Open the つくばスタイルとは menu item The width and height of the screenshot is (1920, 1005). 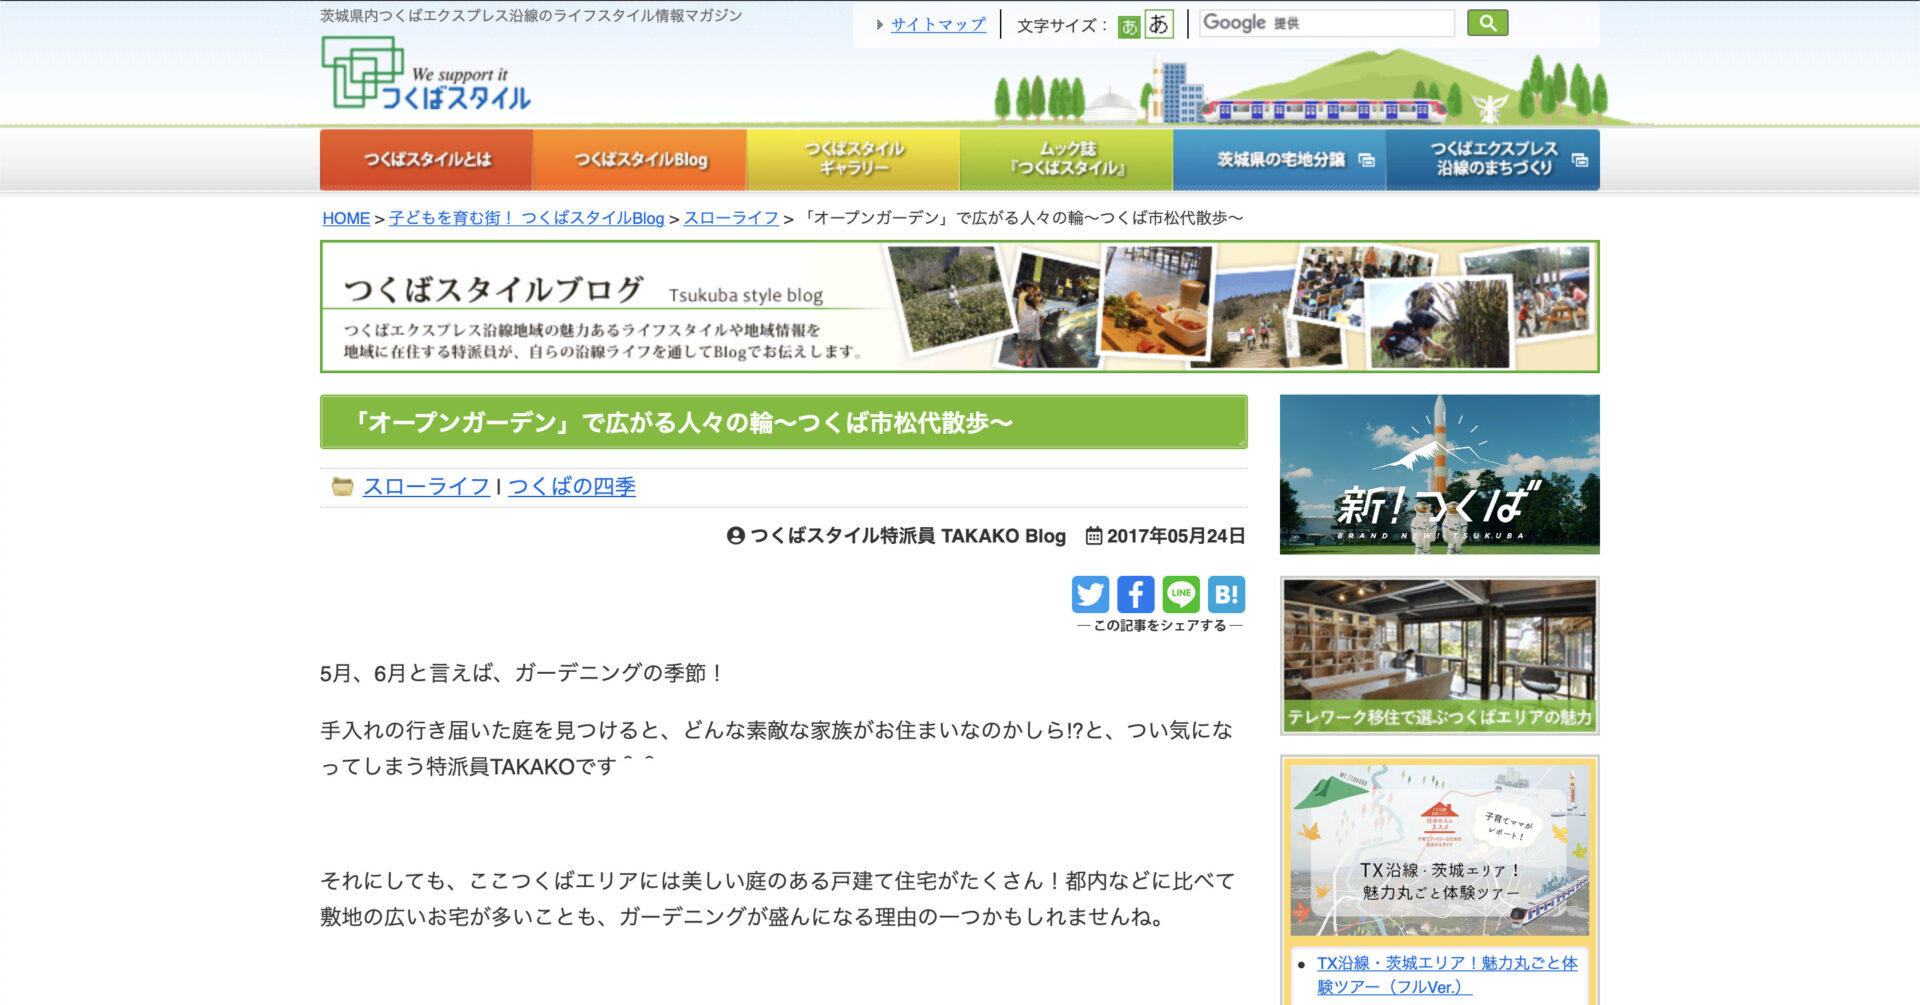point(426,160)
